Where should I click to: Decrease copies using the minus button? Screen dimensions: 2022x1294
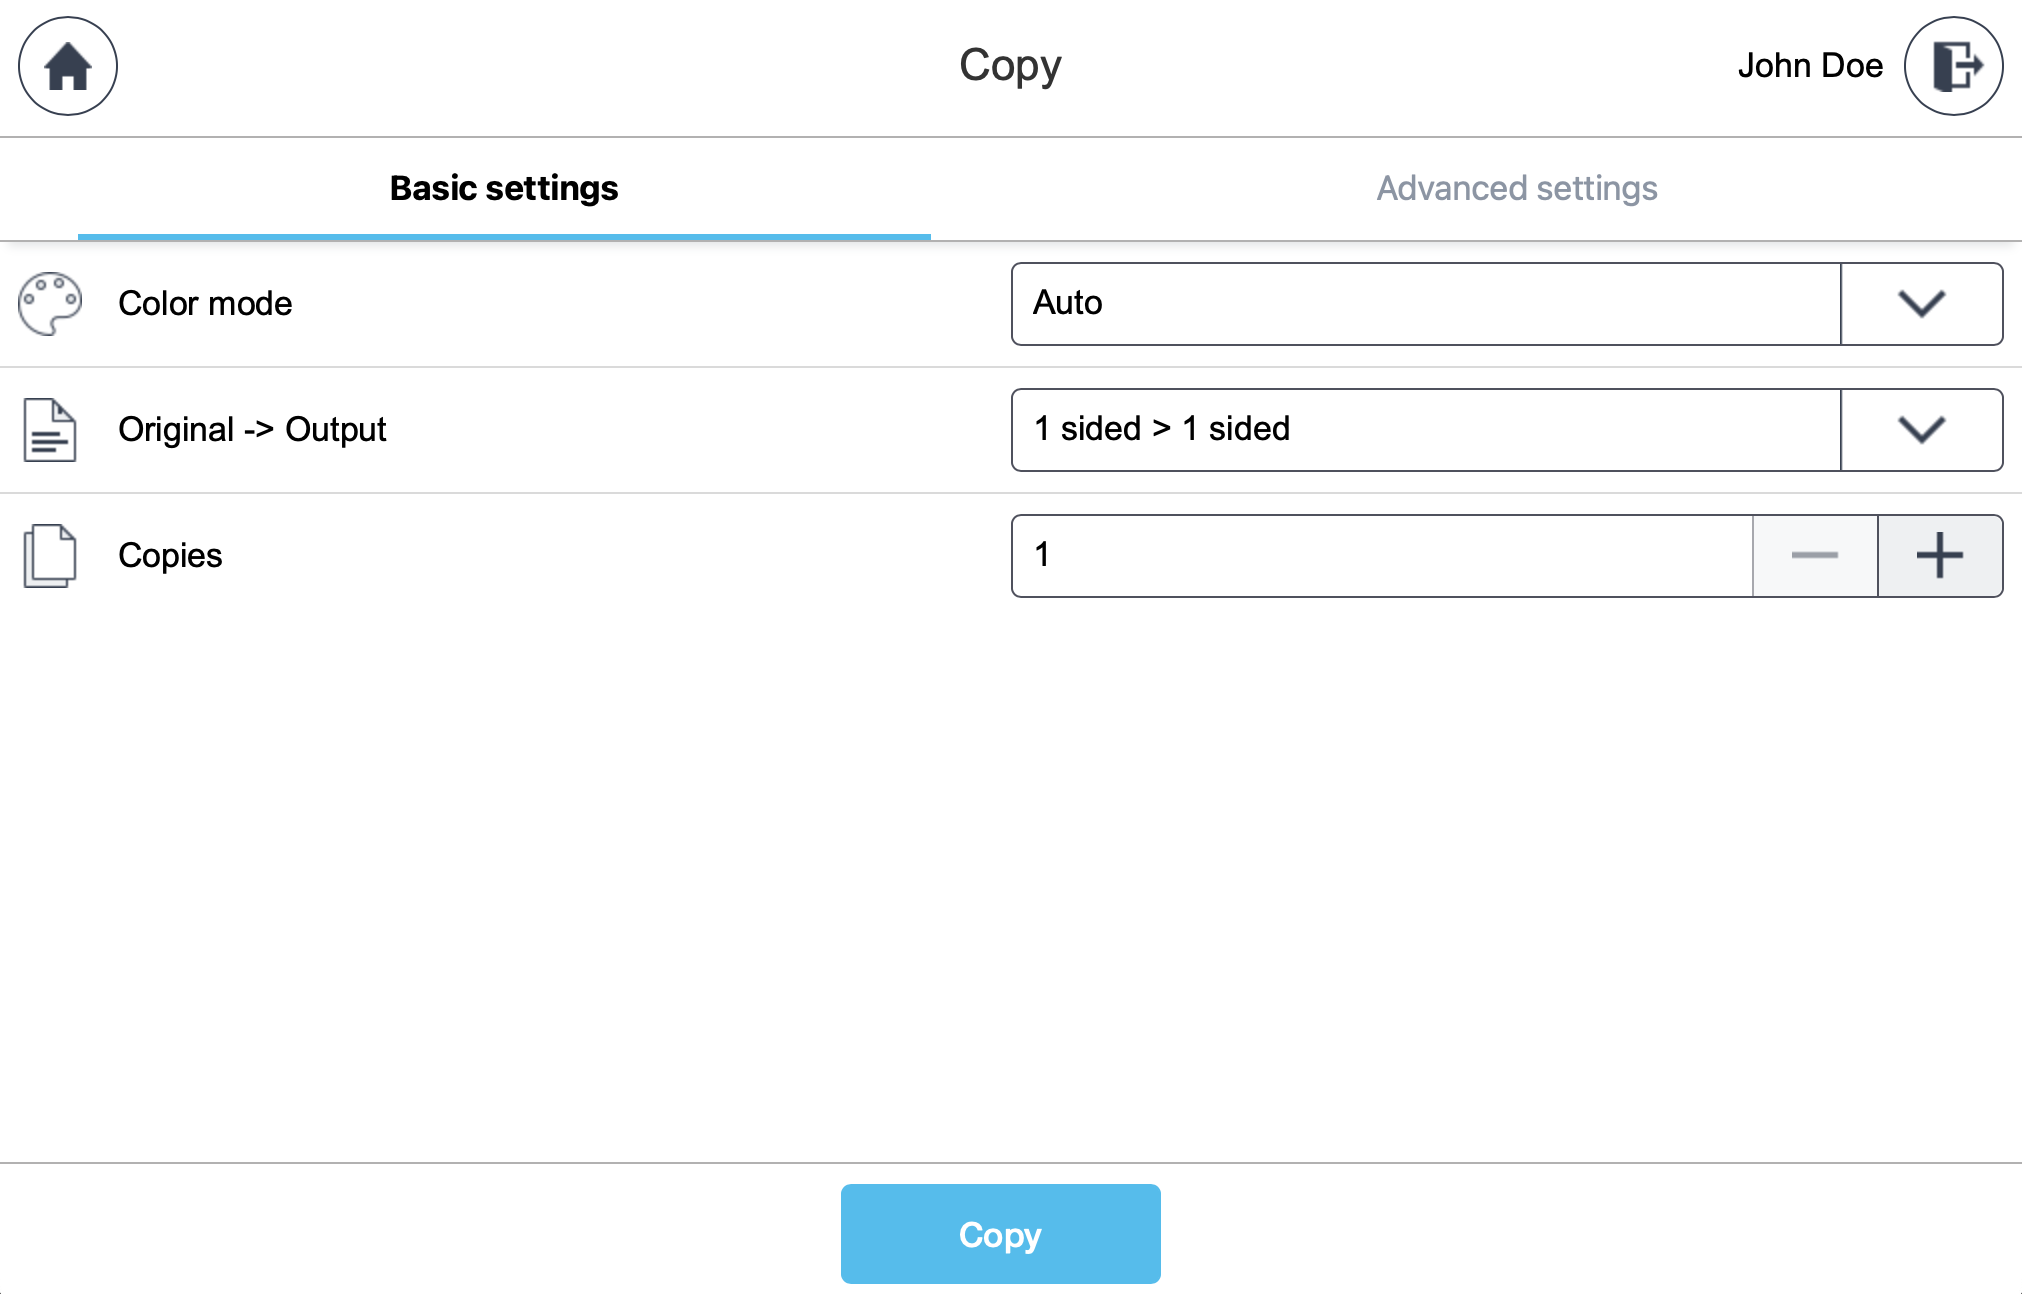coord(1814,555)
